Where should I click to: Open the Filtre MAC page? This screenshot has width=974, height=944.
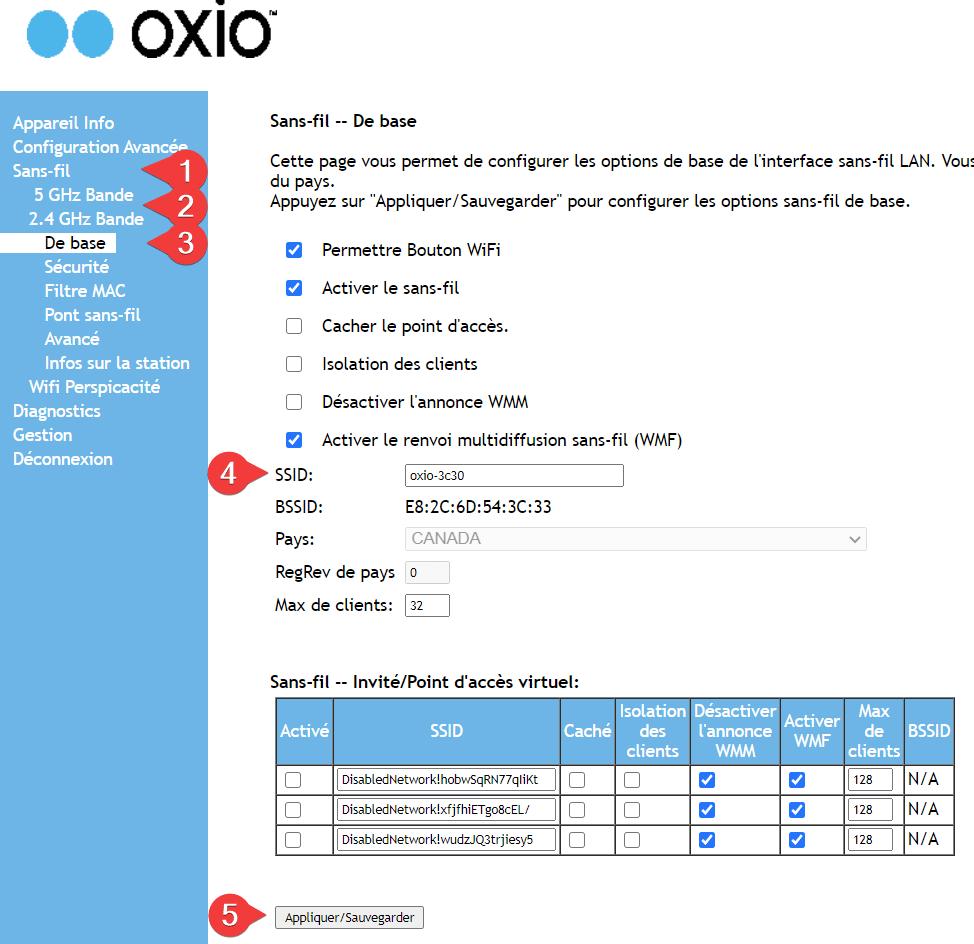click(85, 291)
